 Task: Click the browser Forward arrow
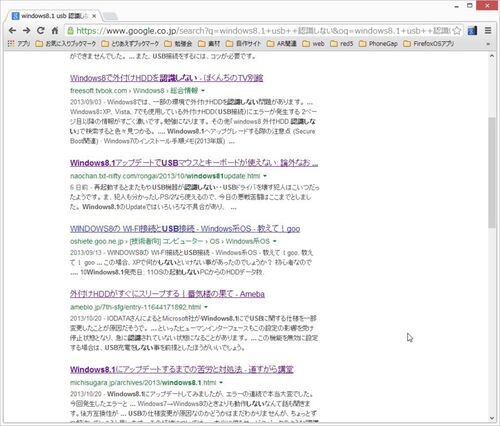26,31
